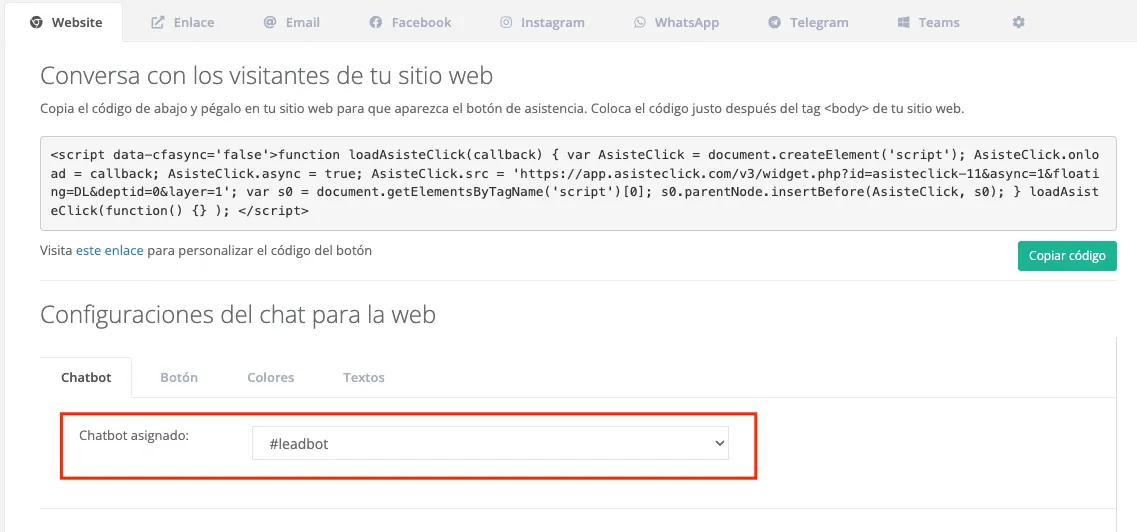
Task: Open the Chatbot asignado dropdown showing #leadbot
Action: tap(490, 444)
